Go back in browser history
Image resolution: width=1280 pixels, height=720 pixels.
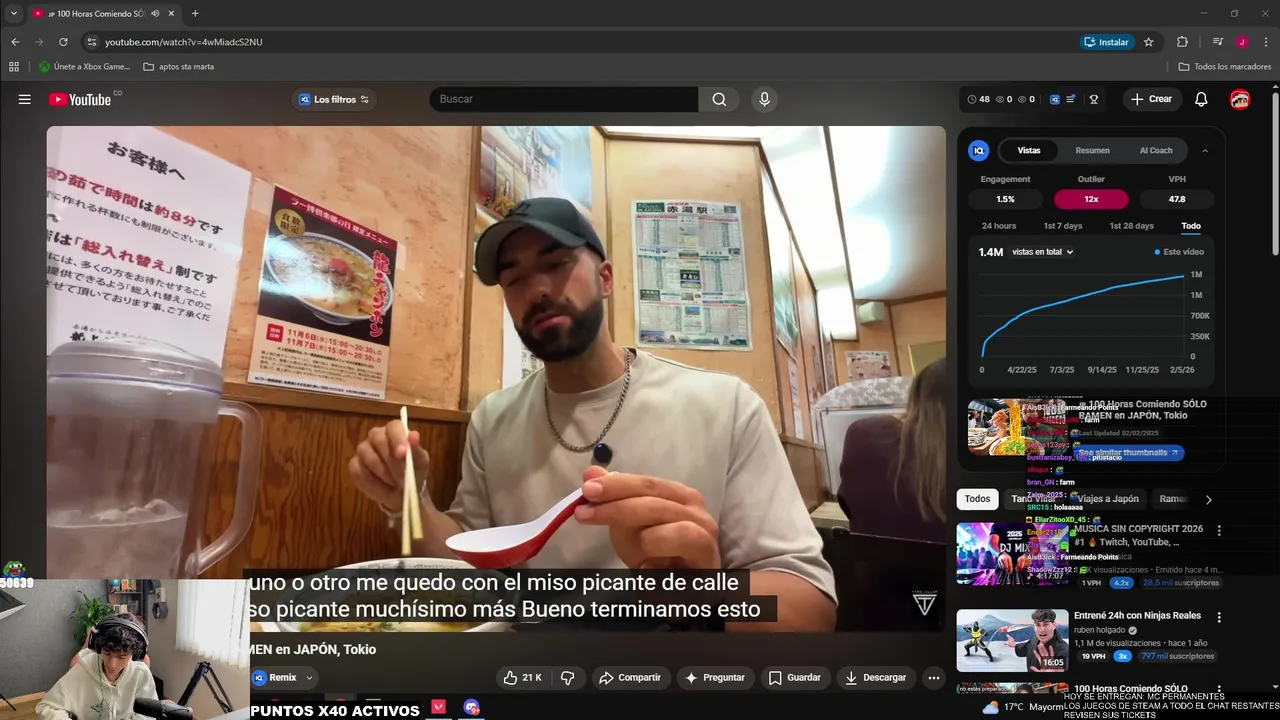[x=15, y=42]
